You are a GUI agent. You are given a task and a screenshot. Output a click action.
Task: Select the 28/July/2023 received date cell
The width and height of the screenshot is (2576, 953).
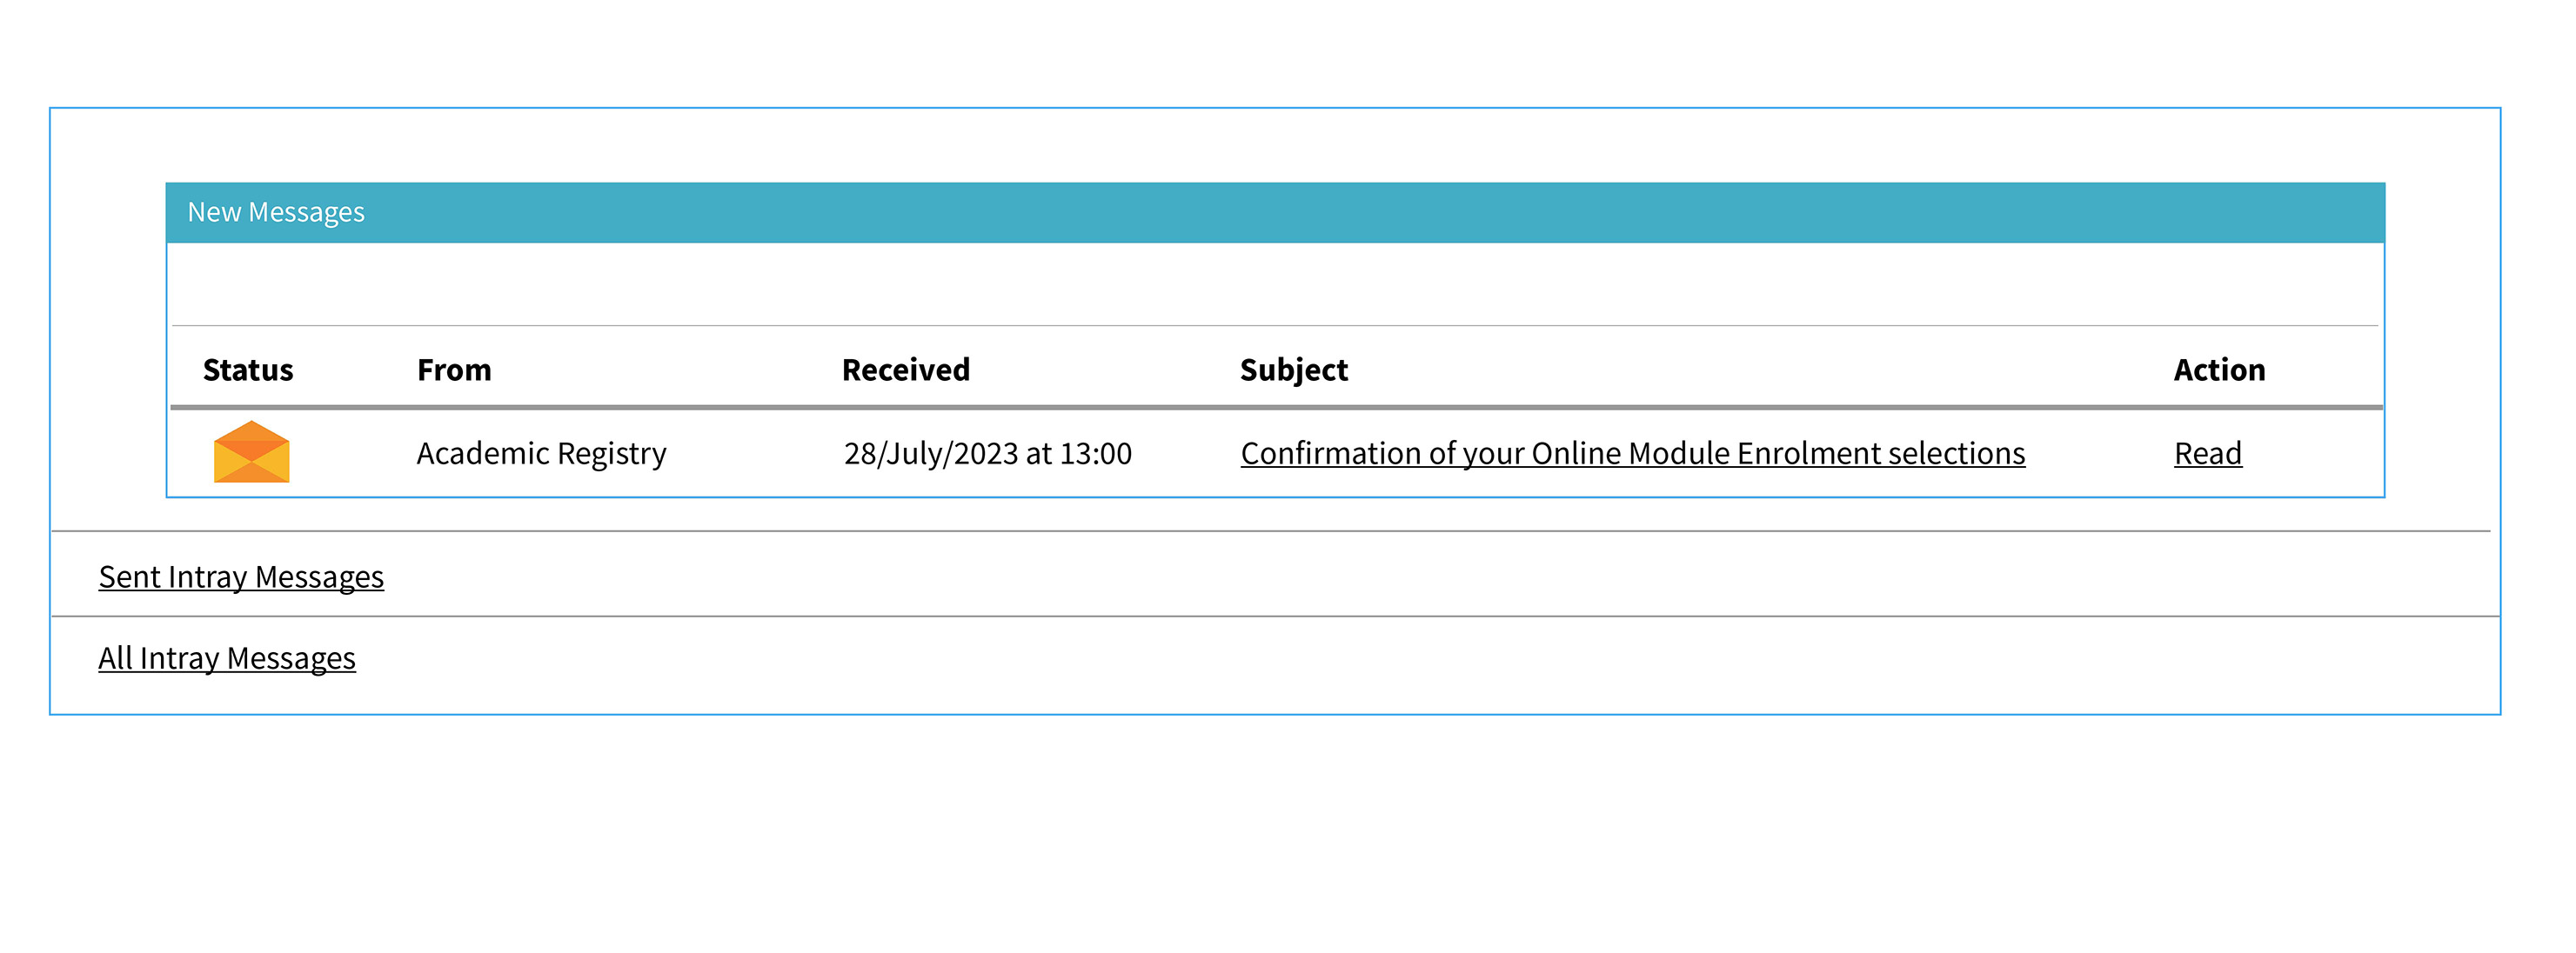tap(988, 454)
